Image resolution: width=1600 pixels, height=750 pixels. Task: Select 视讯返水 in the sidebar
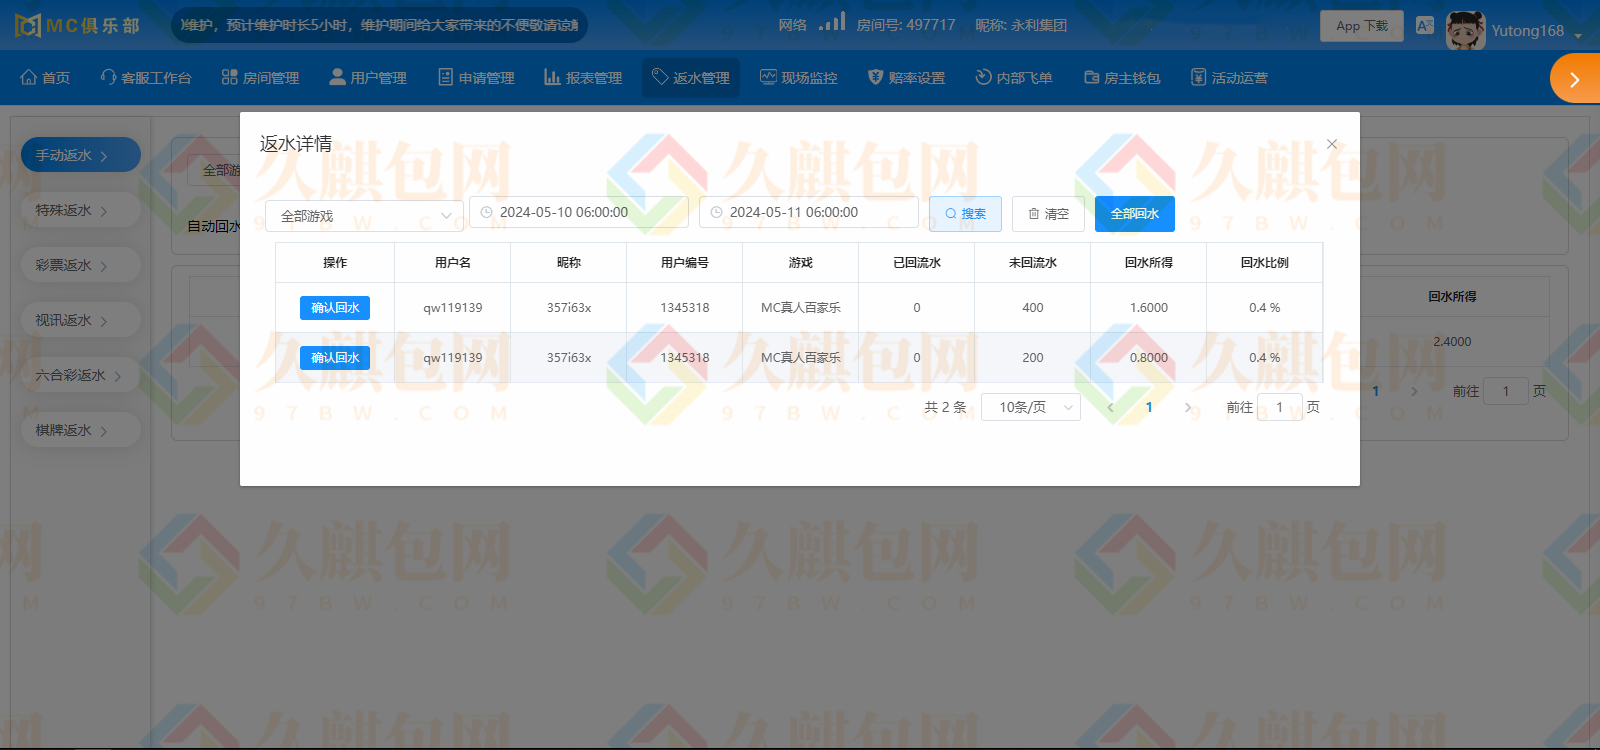click(81, 320)
